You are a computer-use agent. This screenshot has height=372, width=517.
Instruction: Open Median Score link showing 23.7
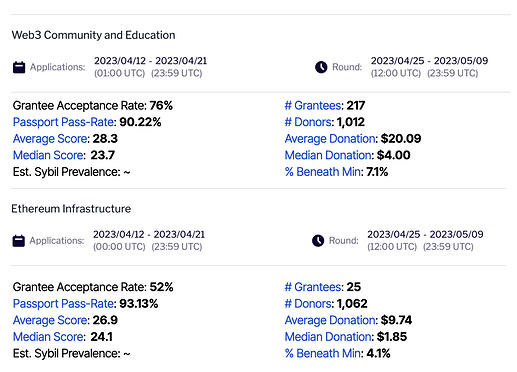49,155
